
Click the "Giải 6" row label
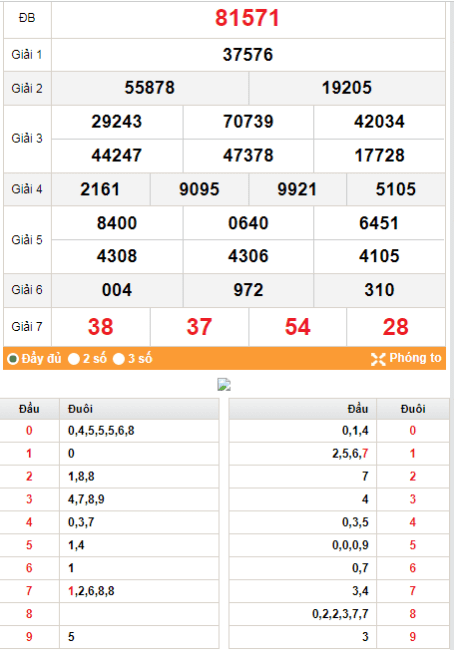[27, 290]
